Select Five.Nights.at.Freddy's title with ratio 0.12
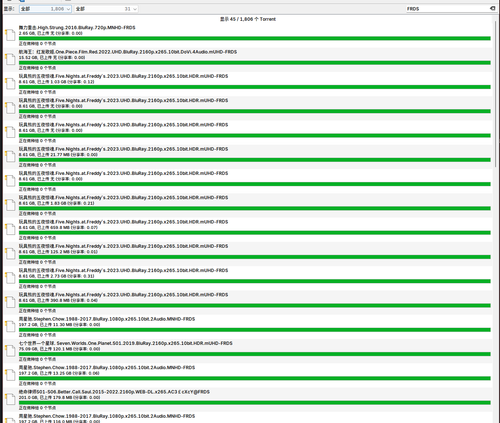 [x=123, y=76]
